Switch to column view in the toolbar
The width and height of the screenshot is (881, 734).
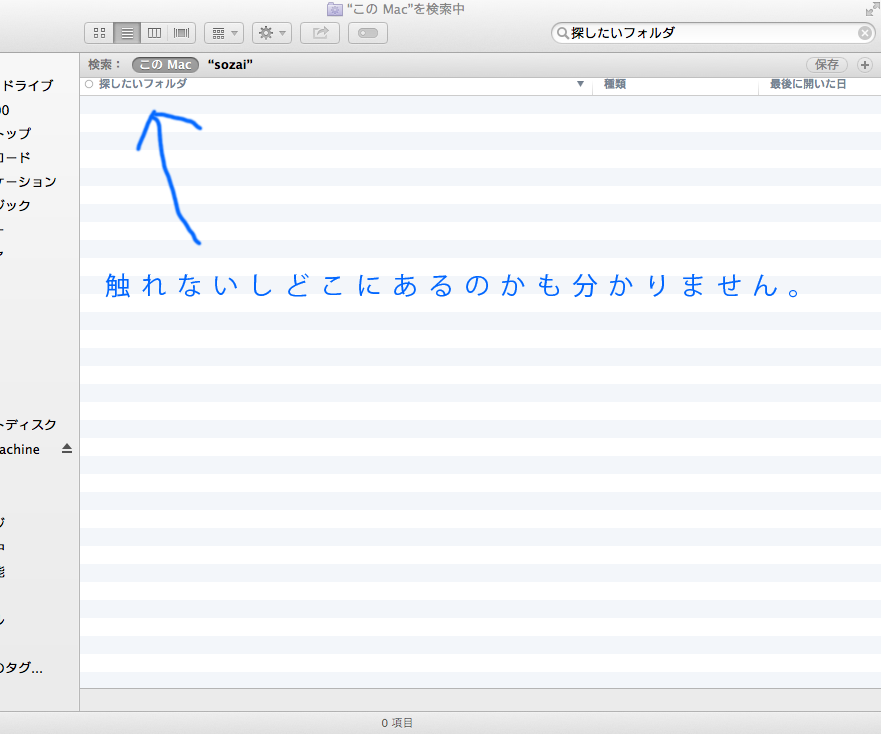point(154,33)
